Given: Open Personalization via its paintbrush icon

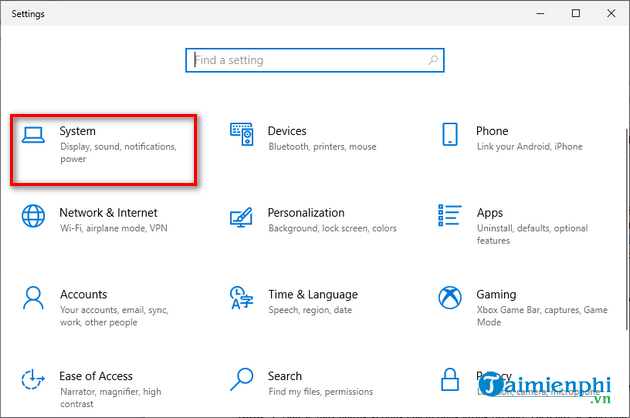Looking at the screenshot, I should [x=242, y=216].
